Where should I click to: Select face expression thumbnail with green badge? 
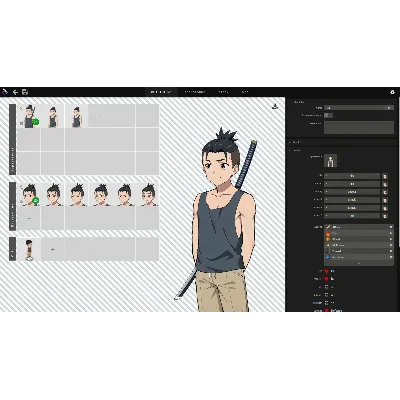click(29, 195)
